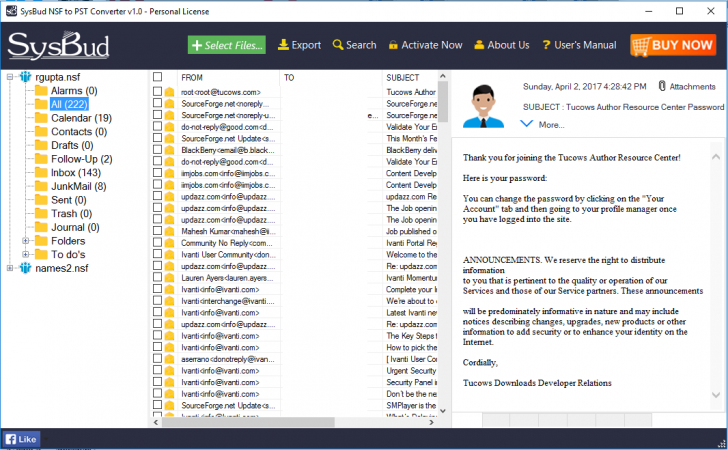
Task: Select the 'Urgent Security' subject row
Action: point(411,371)
